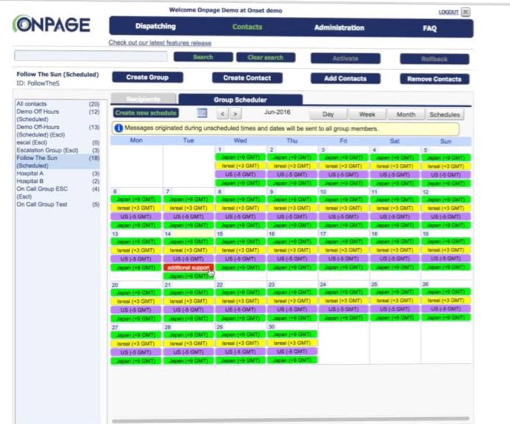Open the FAQ menu
Image resolution: width=510 pixels, height=424 pixels.
pyautogui.click(x=430, y=28)
